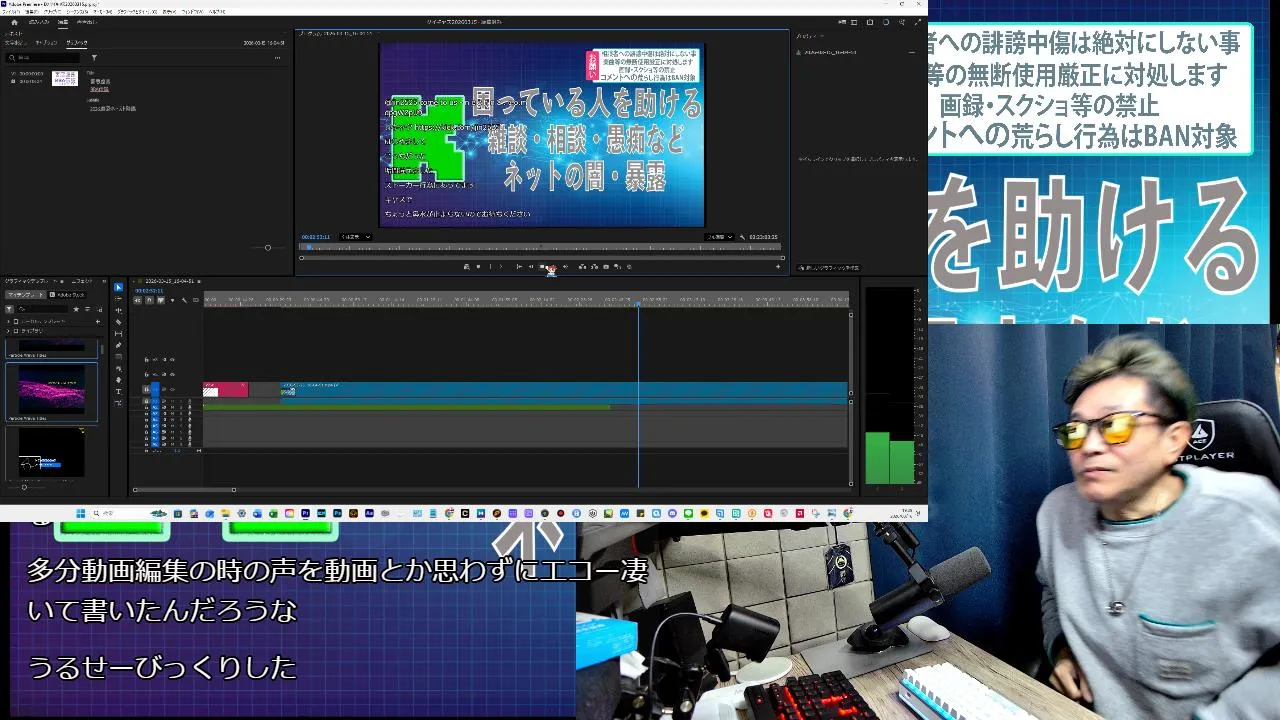Select the Ripple Edit tool
The width and height of the screenshot is (1280, 720).
pyautogui.click(x=118, y=310)
